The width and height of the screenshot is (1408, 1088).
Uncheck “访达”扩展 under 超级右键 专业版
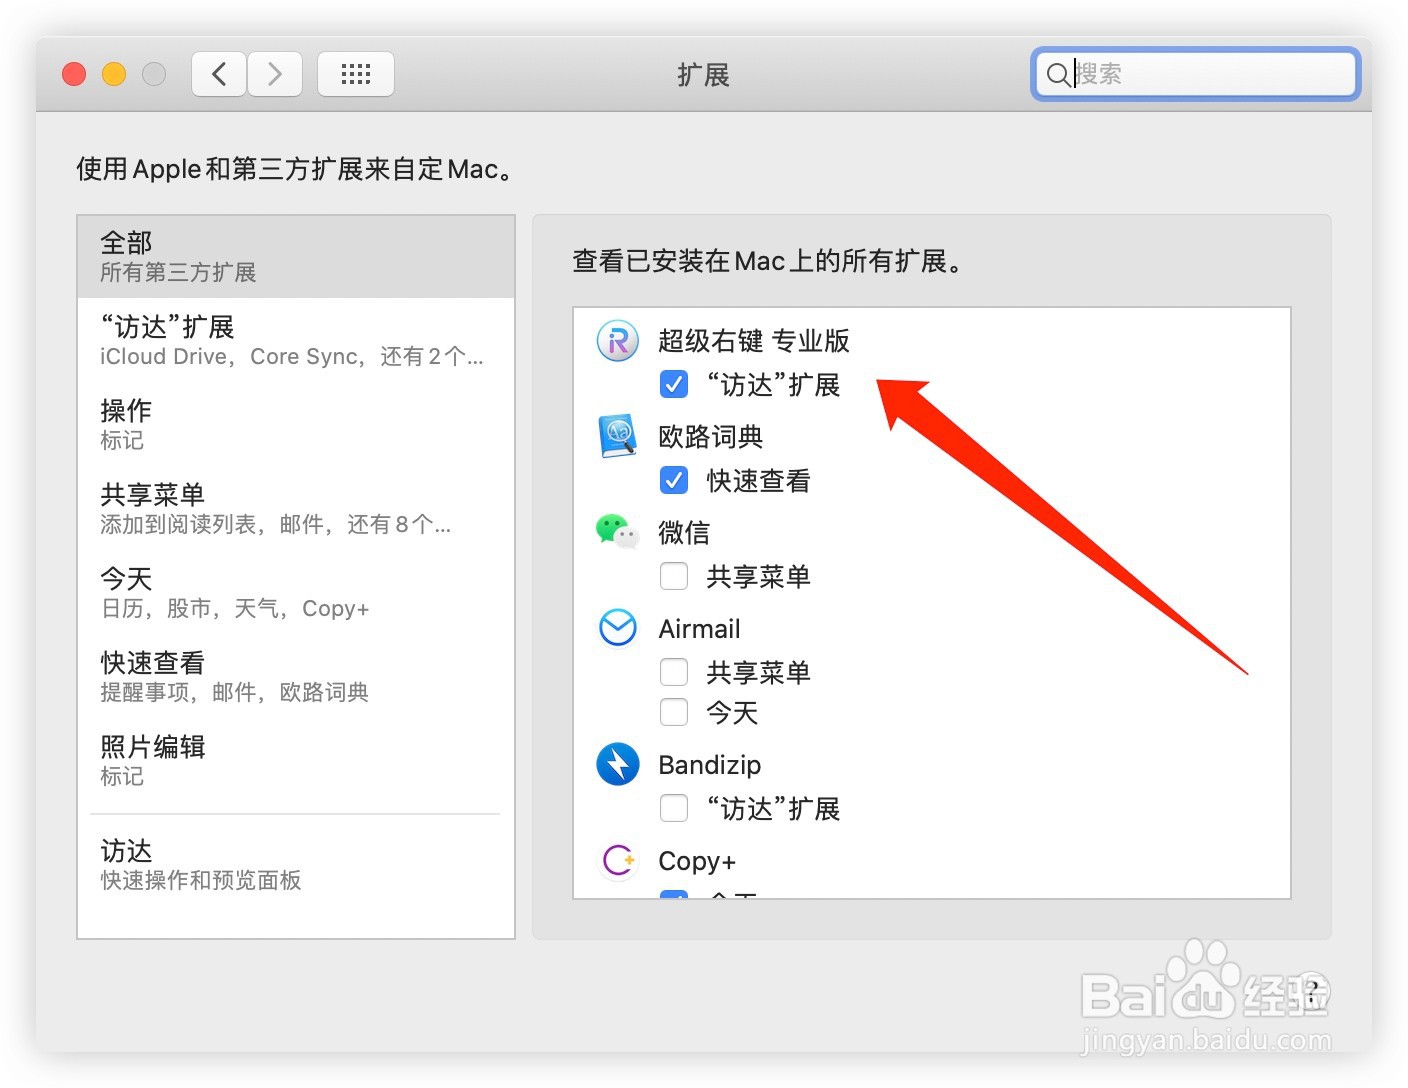674,384
